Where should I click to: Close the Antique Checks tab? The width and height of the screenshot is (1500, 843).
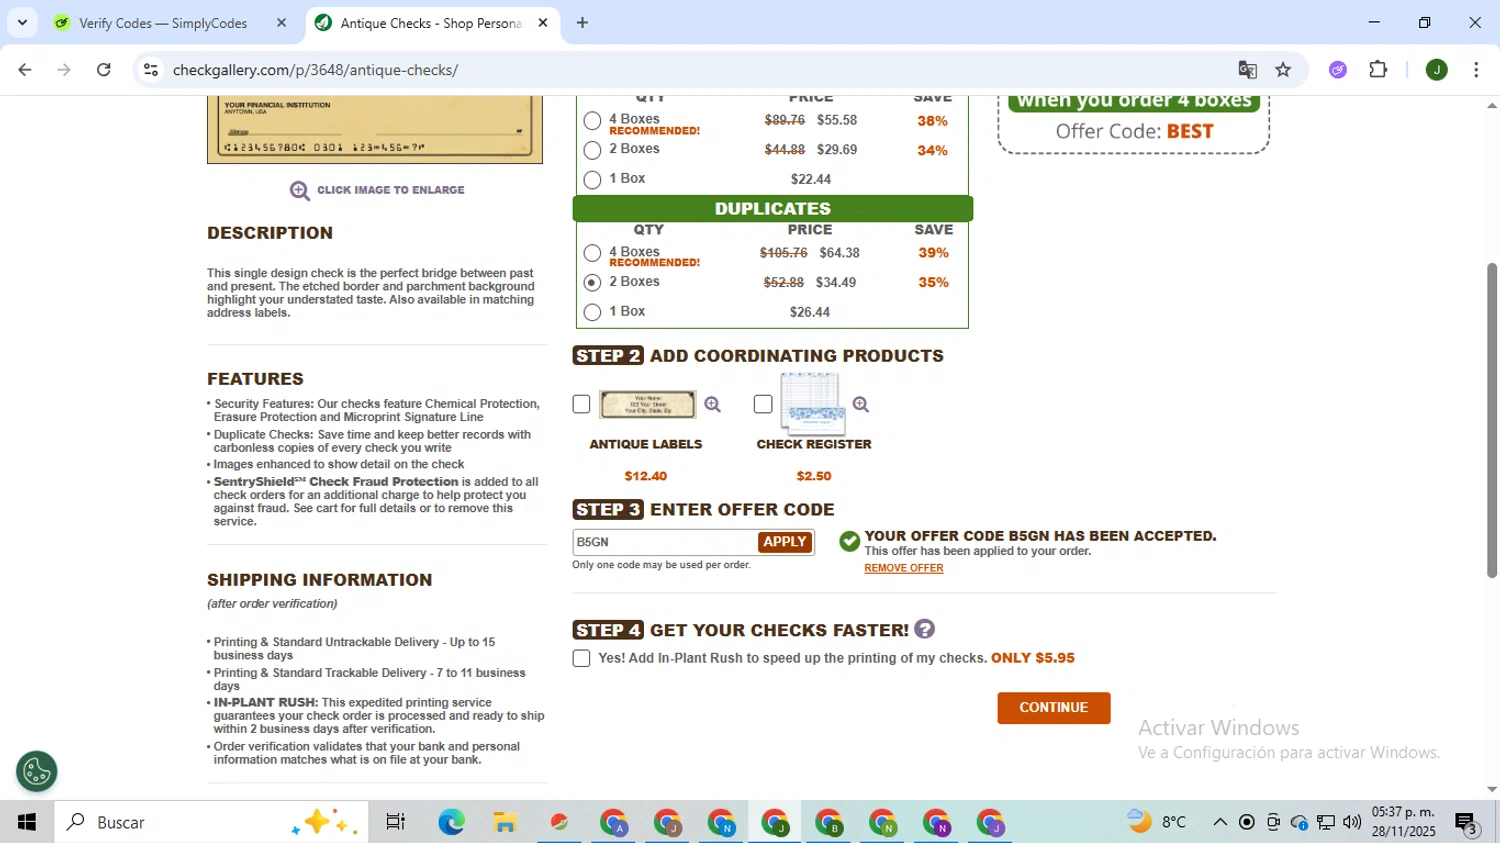tap(543, 23)
